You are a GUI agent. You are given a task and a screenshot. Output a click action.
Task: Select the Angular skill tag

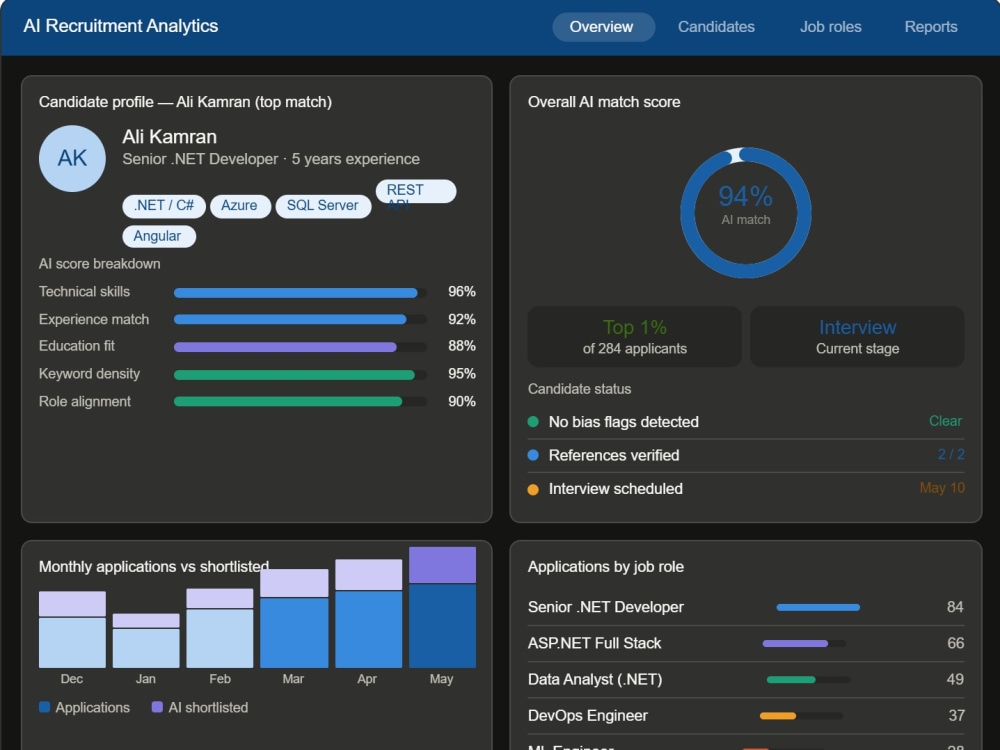pyautogui.click(x=158, y=236)
